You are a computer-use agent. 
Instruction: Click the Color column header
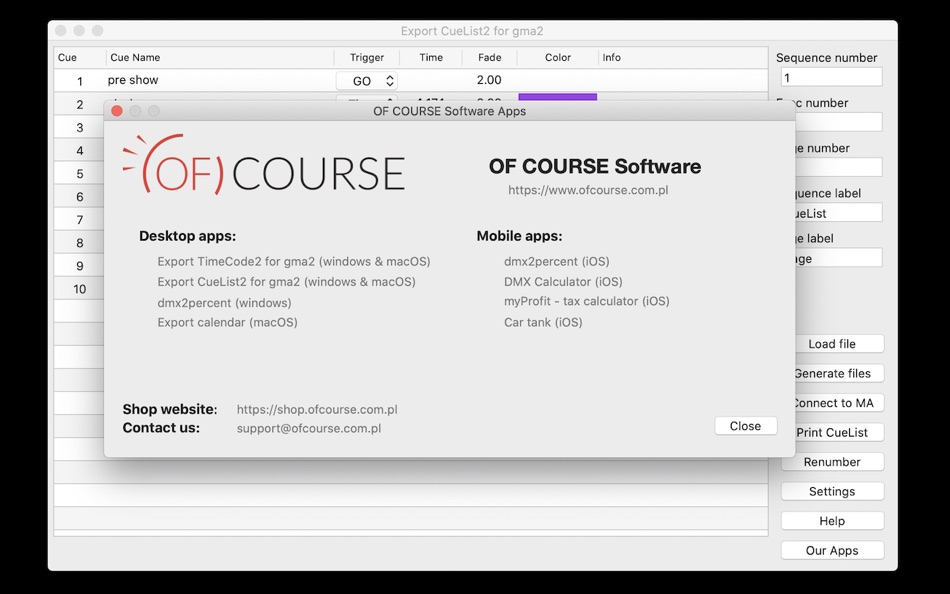(x=557, y=58)
